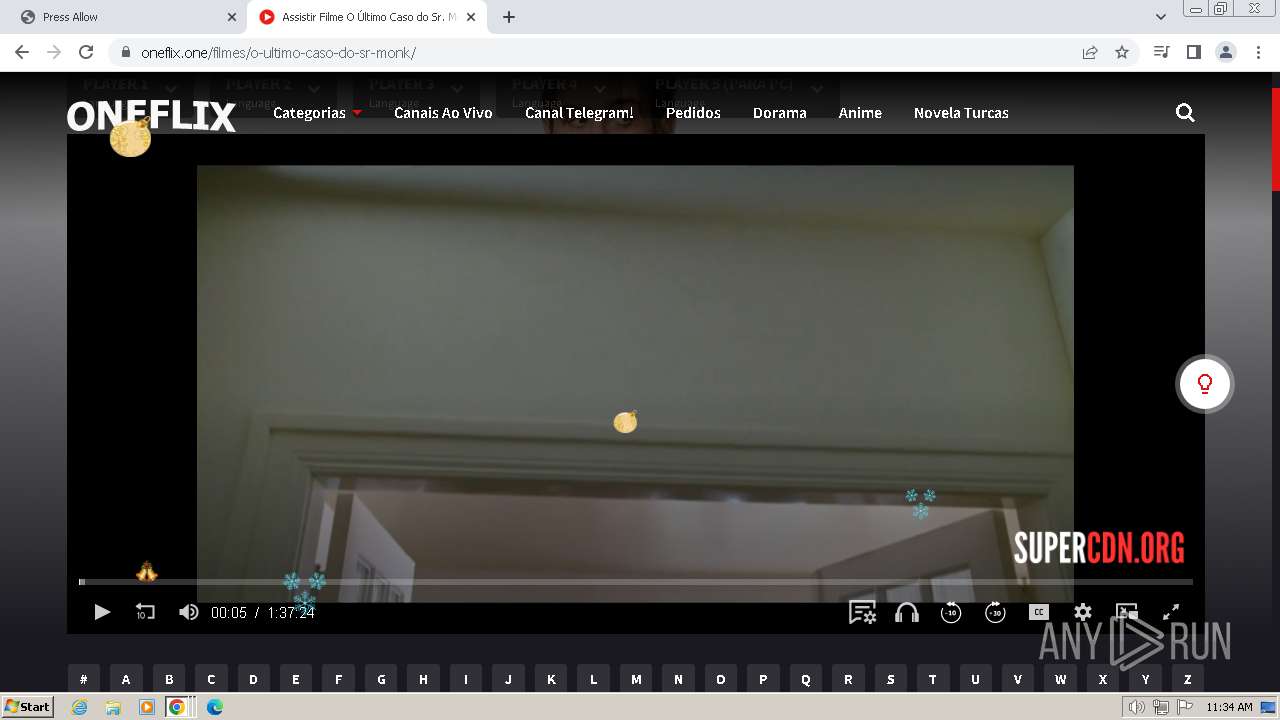1280x720 pixels.
Task: Open audio track headphones icon
Action: pos(907,612)
